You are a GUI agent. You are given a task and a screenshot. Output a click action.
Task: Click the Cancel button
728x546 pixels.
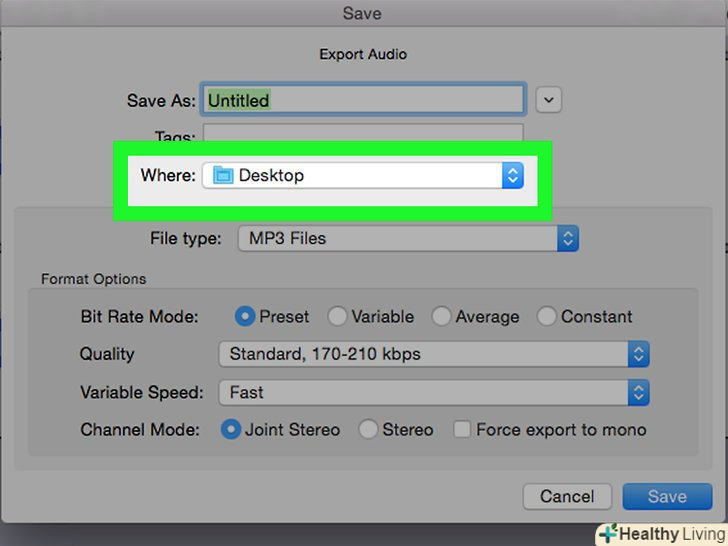[567, 496]
